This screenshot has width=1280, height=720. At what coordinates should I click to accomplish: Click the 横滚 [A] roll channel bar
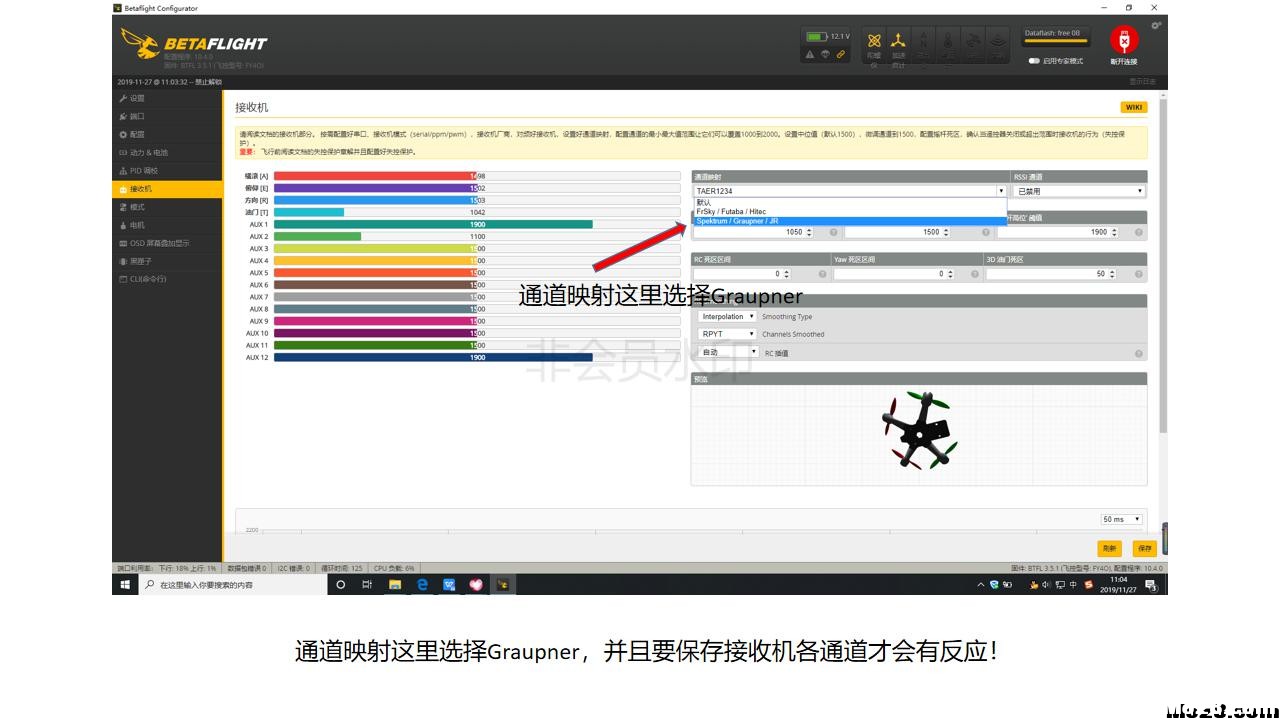point(477,176)
